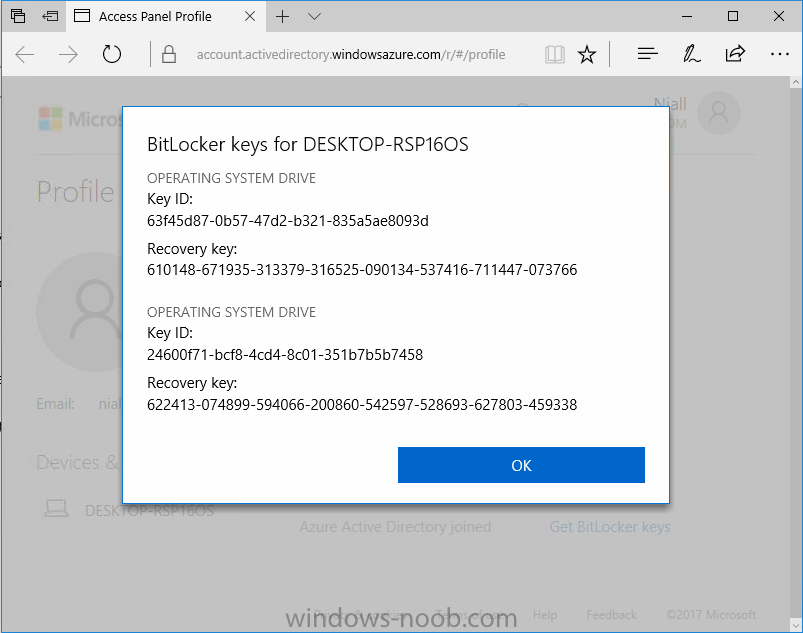
Task: Maximize the Edge browser window
Action: click(733, 16)
